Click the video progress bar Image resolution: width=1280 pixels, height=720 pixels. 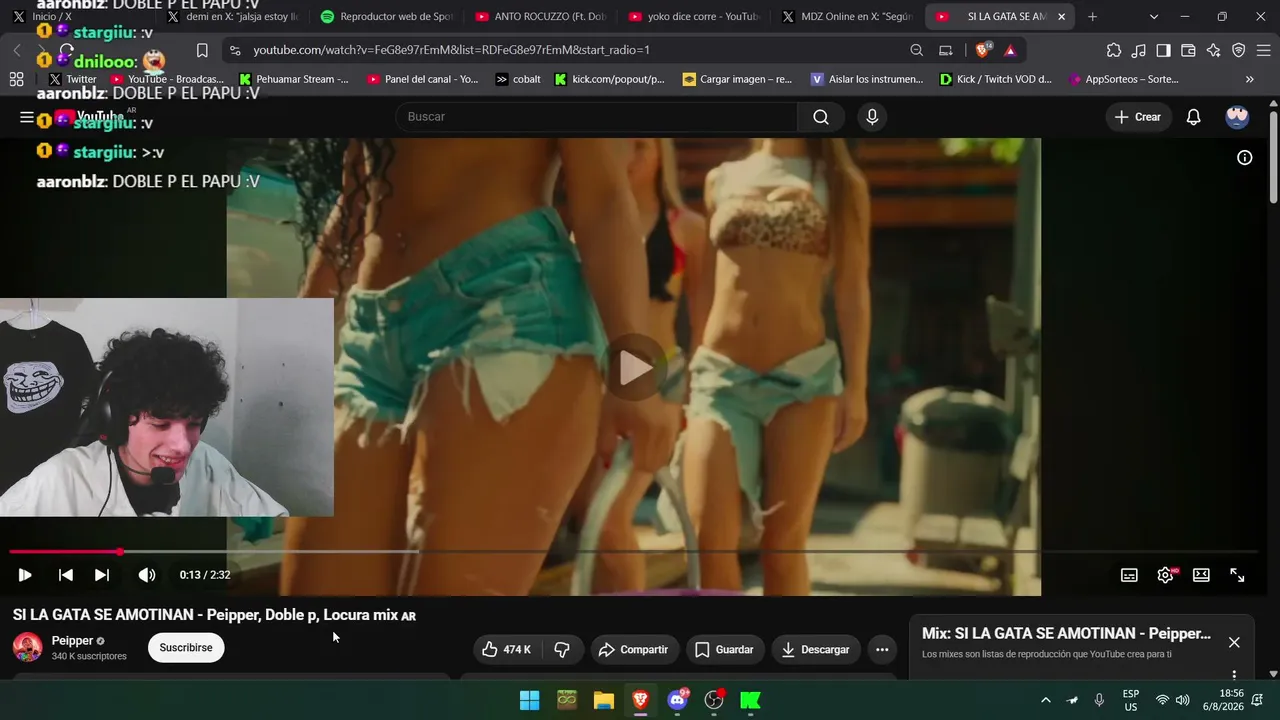tap(634, 552)
